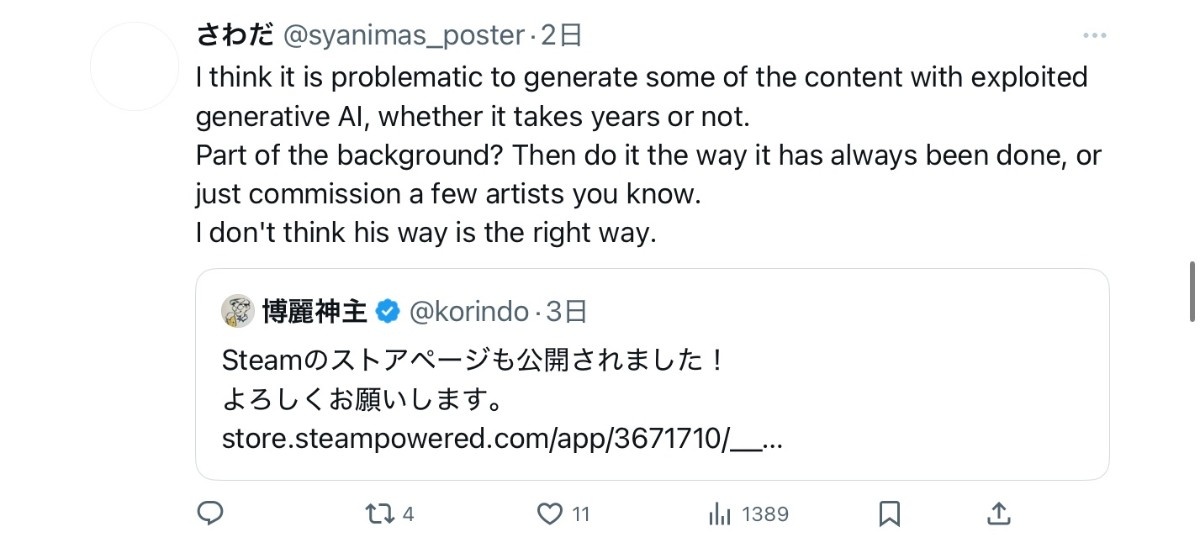
Task: Open the store.steampowered.com link
Action: click(501, 439)
